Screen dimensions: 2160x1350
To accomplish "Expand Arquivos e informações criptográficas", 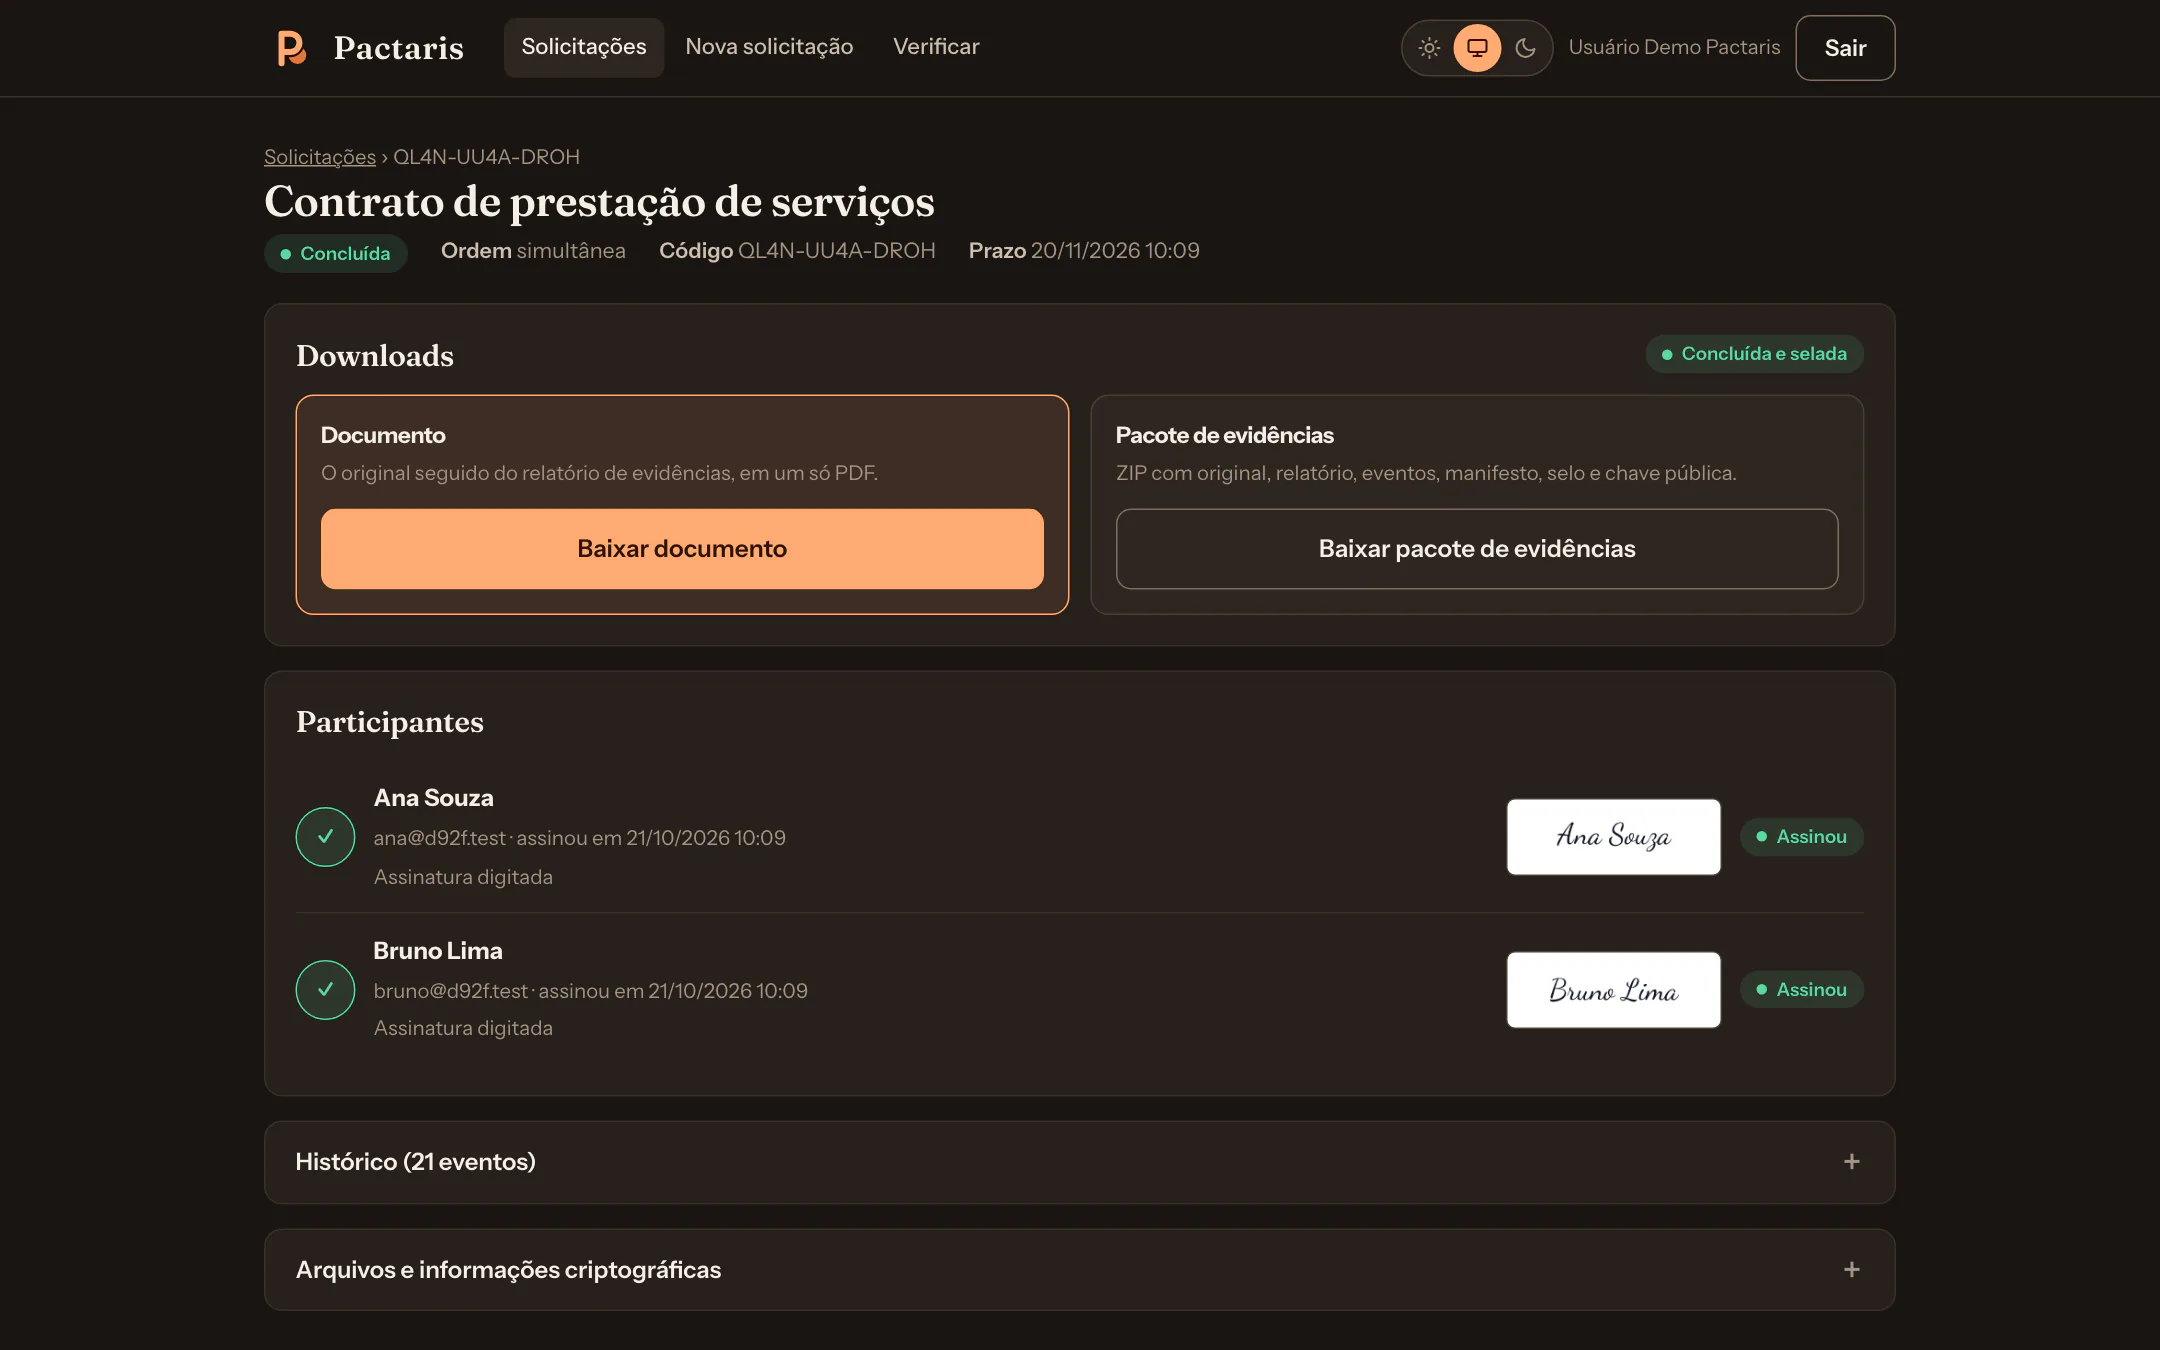I will point(1079,1270).
